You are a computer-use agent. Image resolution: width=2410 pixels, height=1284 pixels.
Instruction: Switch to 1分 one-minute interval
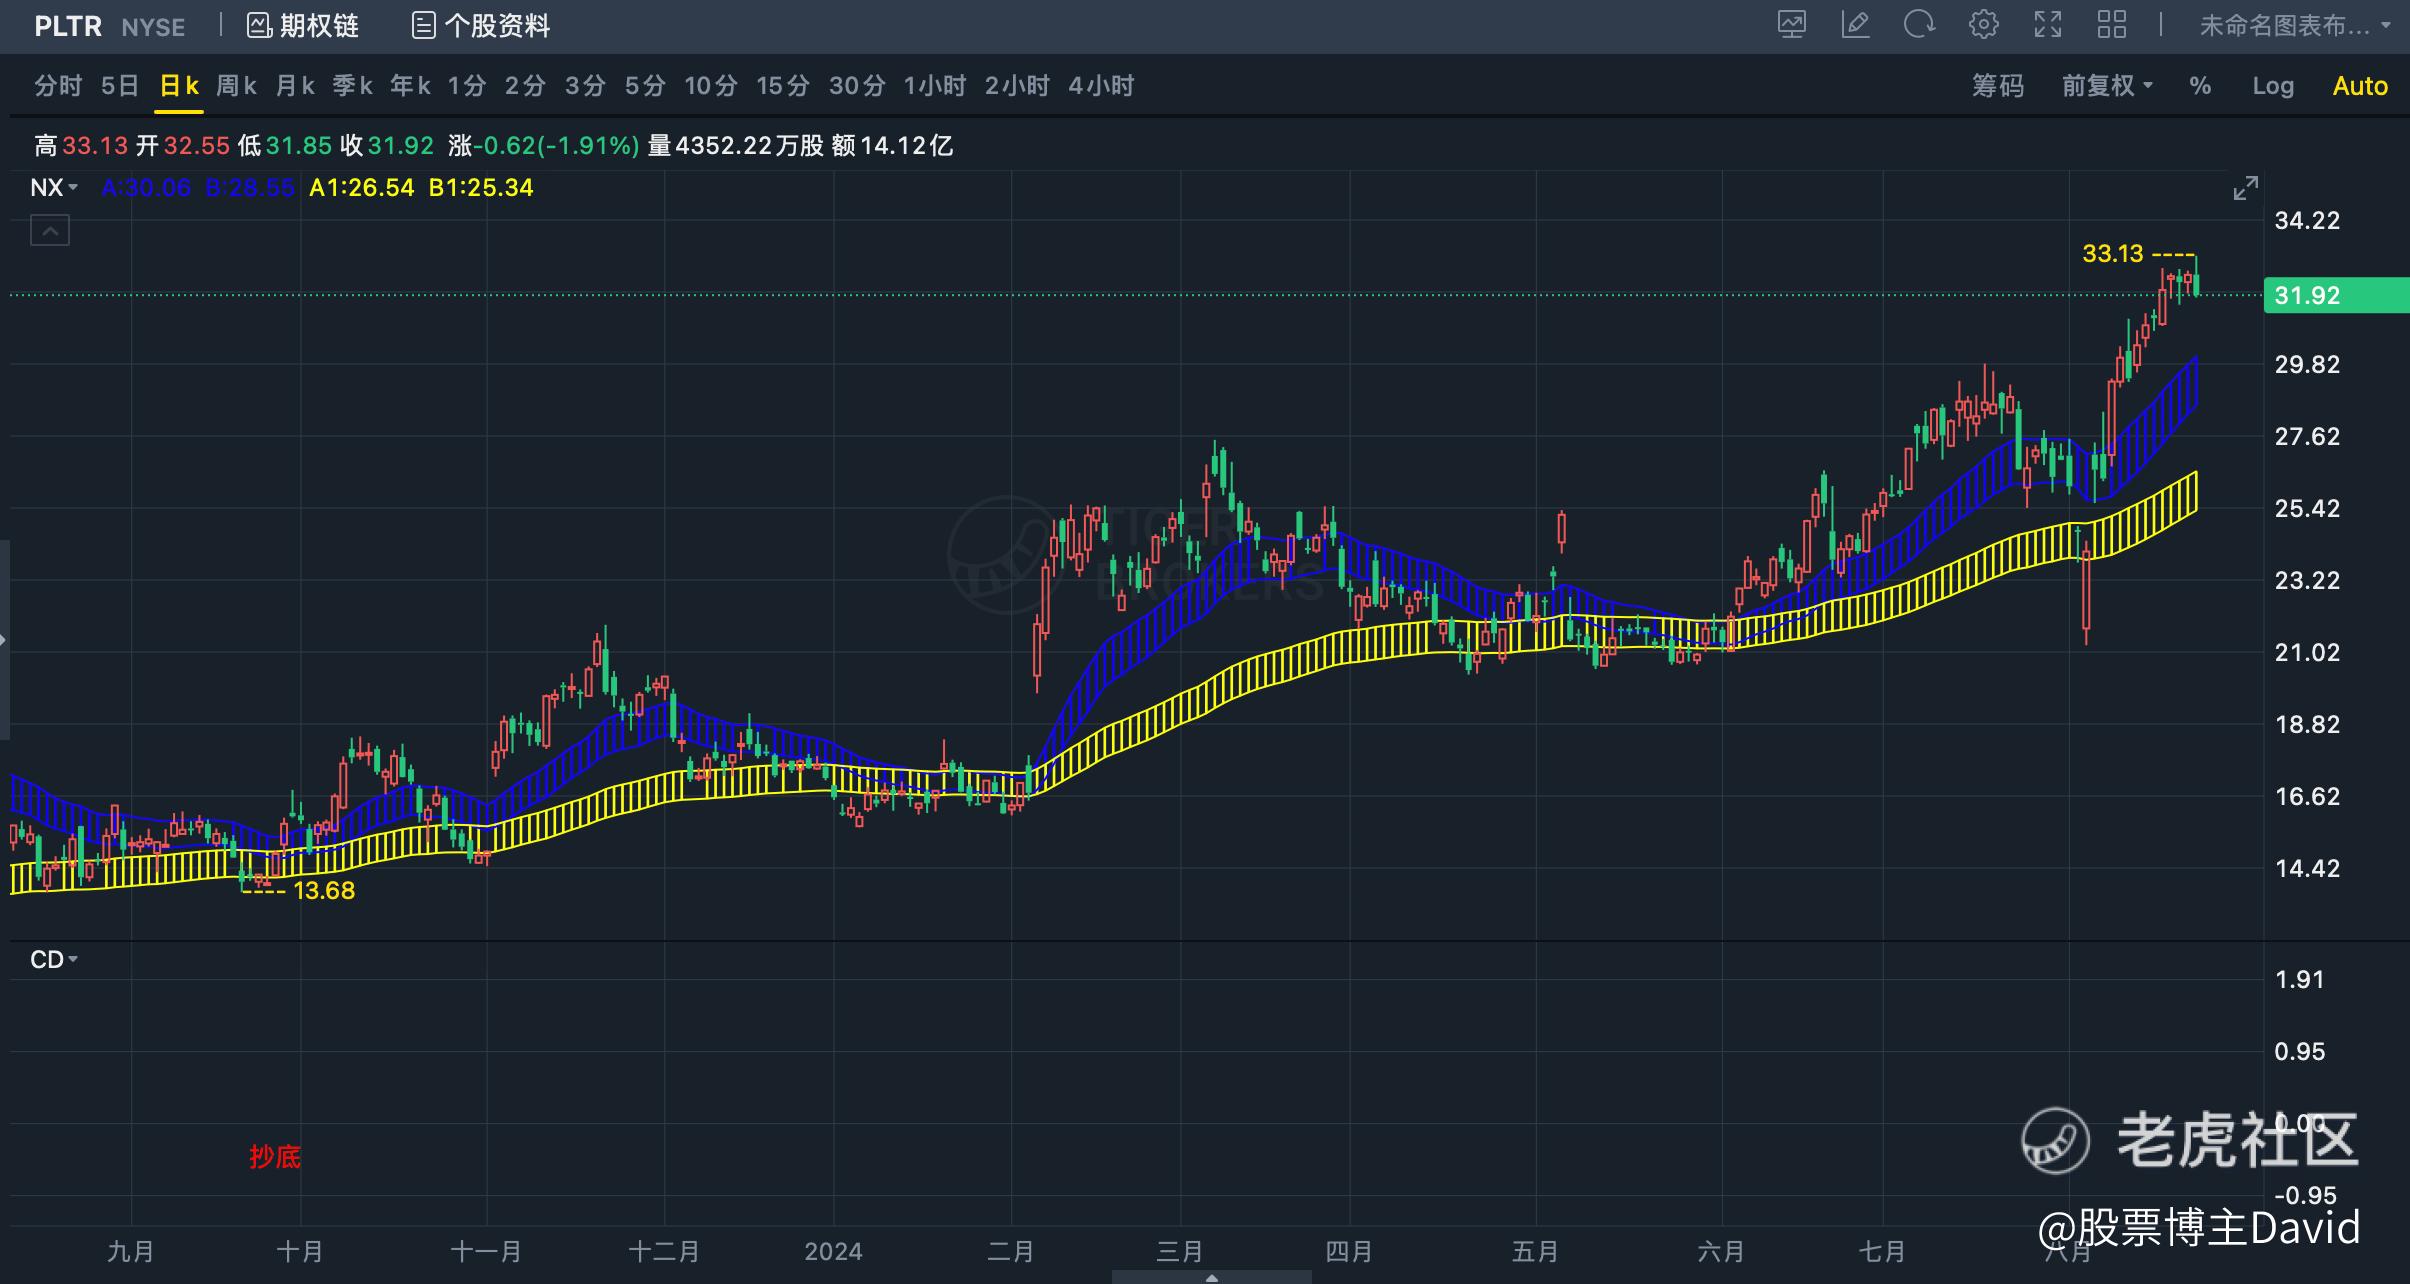467,86
